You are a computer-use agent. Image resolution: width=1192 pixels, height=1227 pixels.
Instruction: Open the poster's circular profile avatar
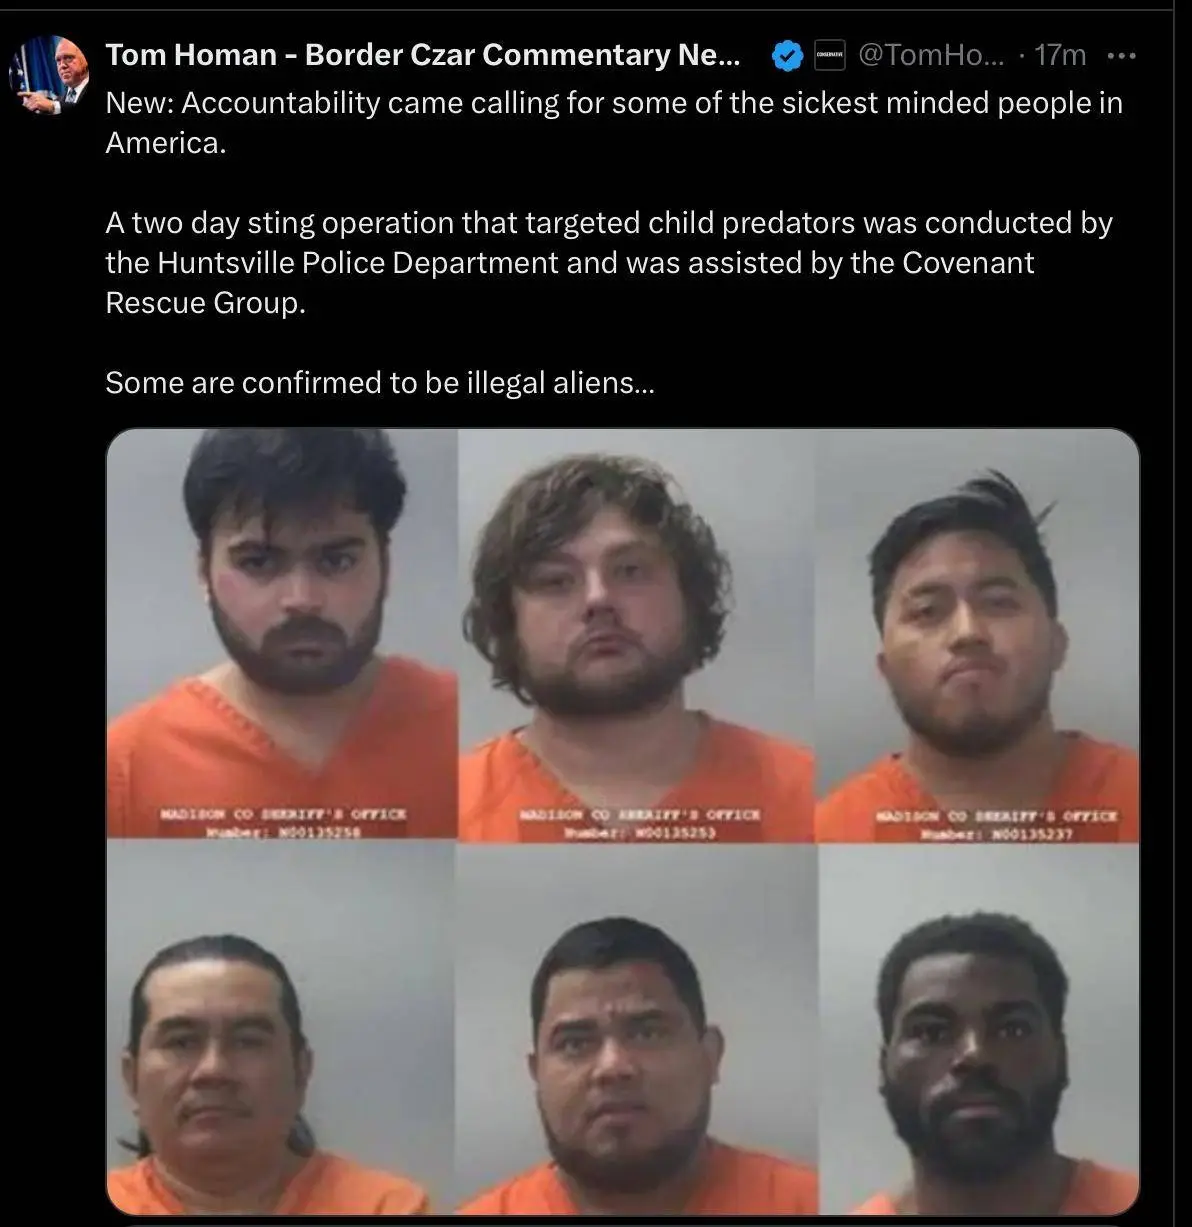(48, 74)
